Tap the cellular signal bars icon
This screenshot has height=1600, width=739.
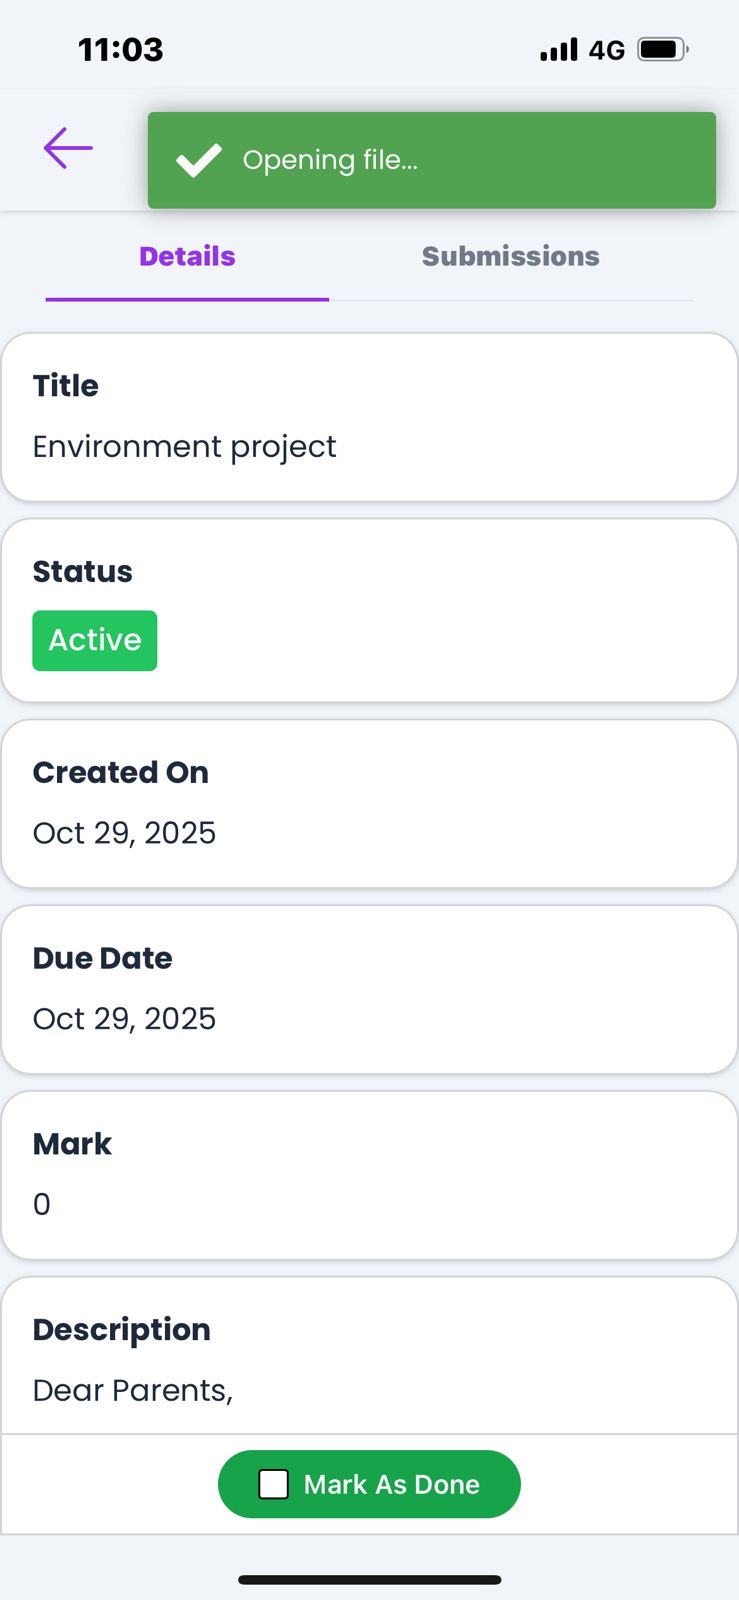pos(558,50)
